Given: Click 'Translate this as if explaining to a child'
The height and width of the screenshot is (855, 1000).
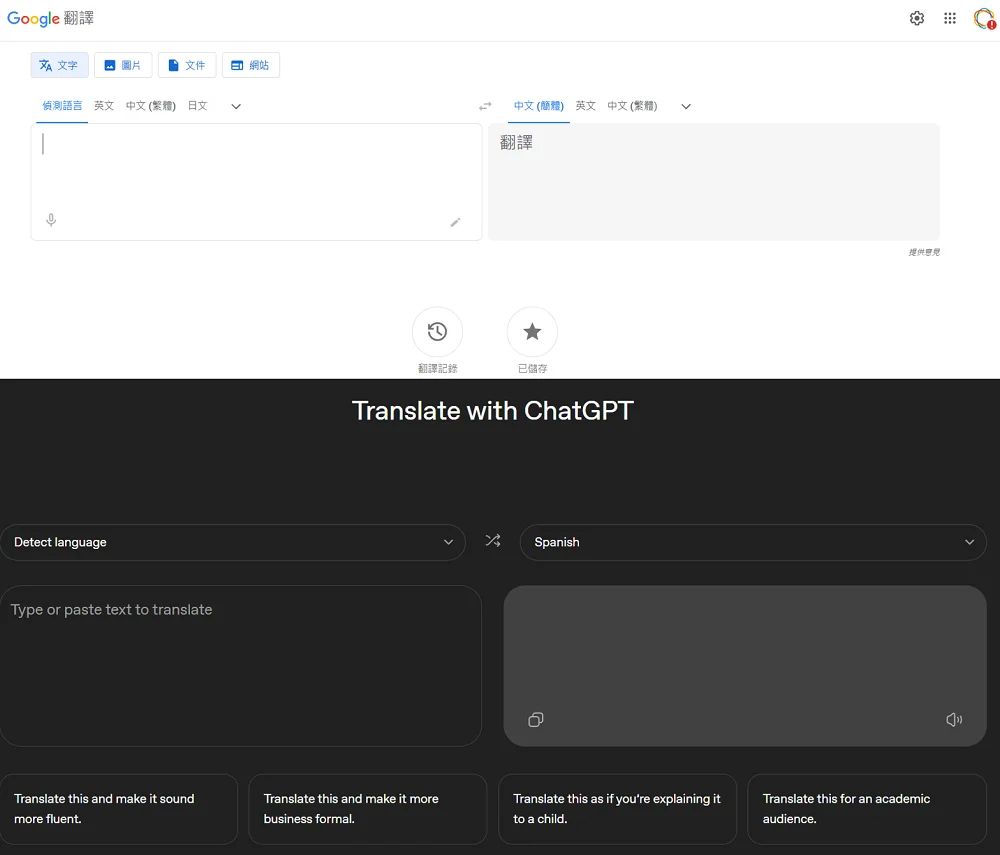Looking at the screenshot, I should click(x=617, y=808).
